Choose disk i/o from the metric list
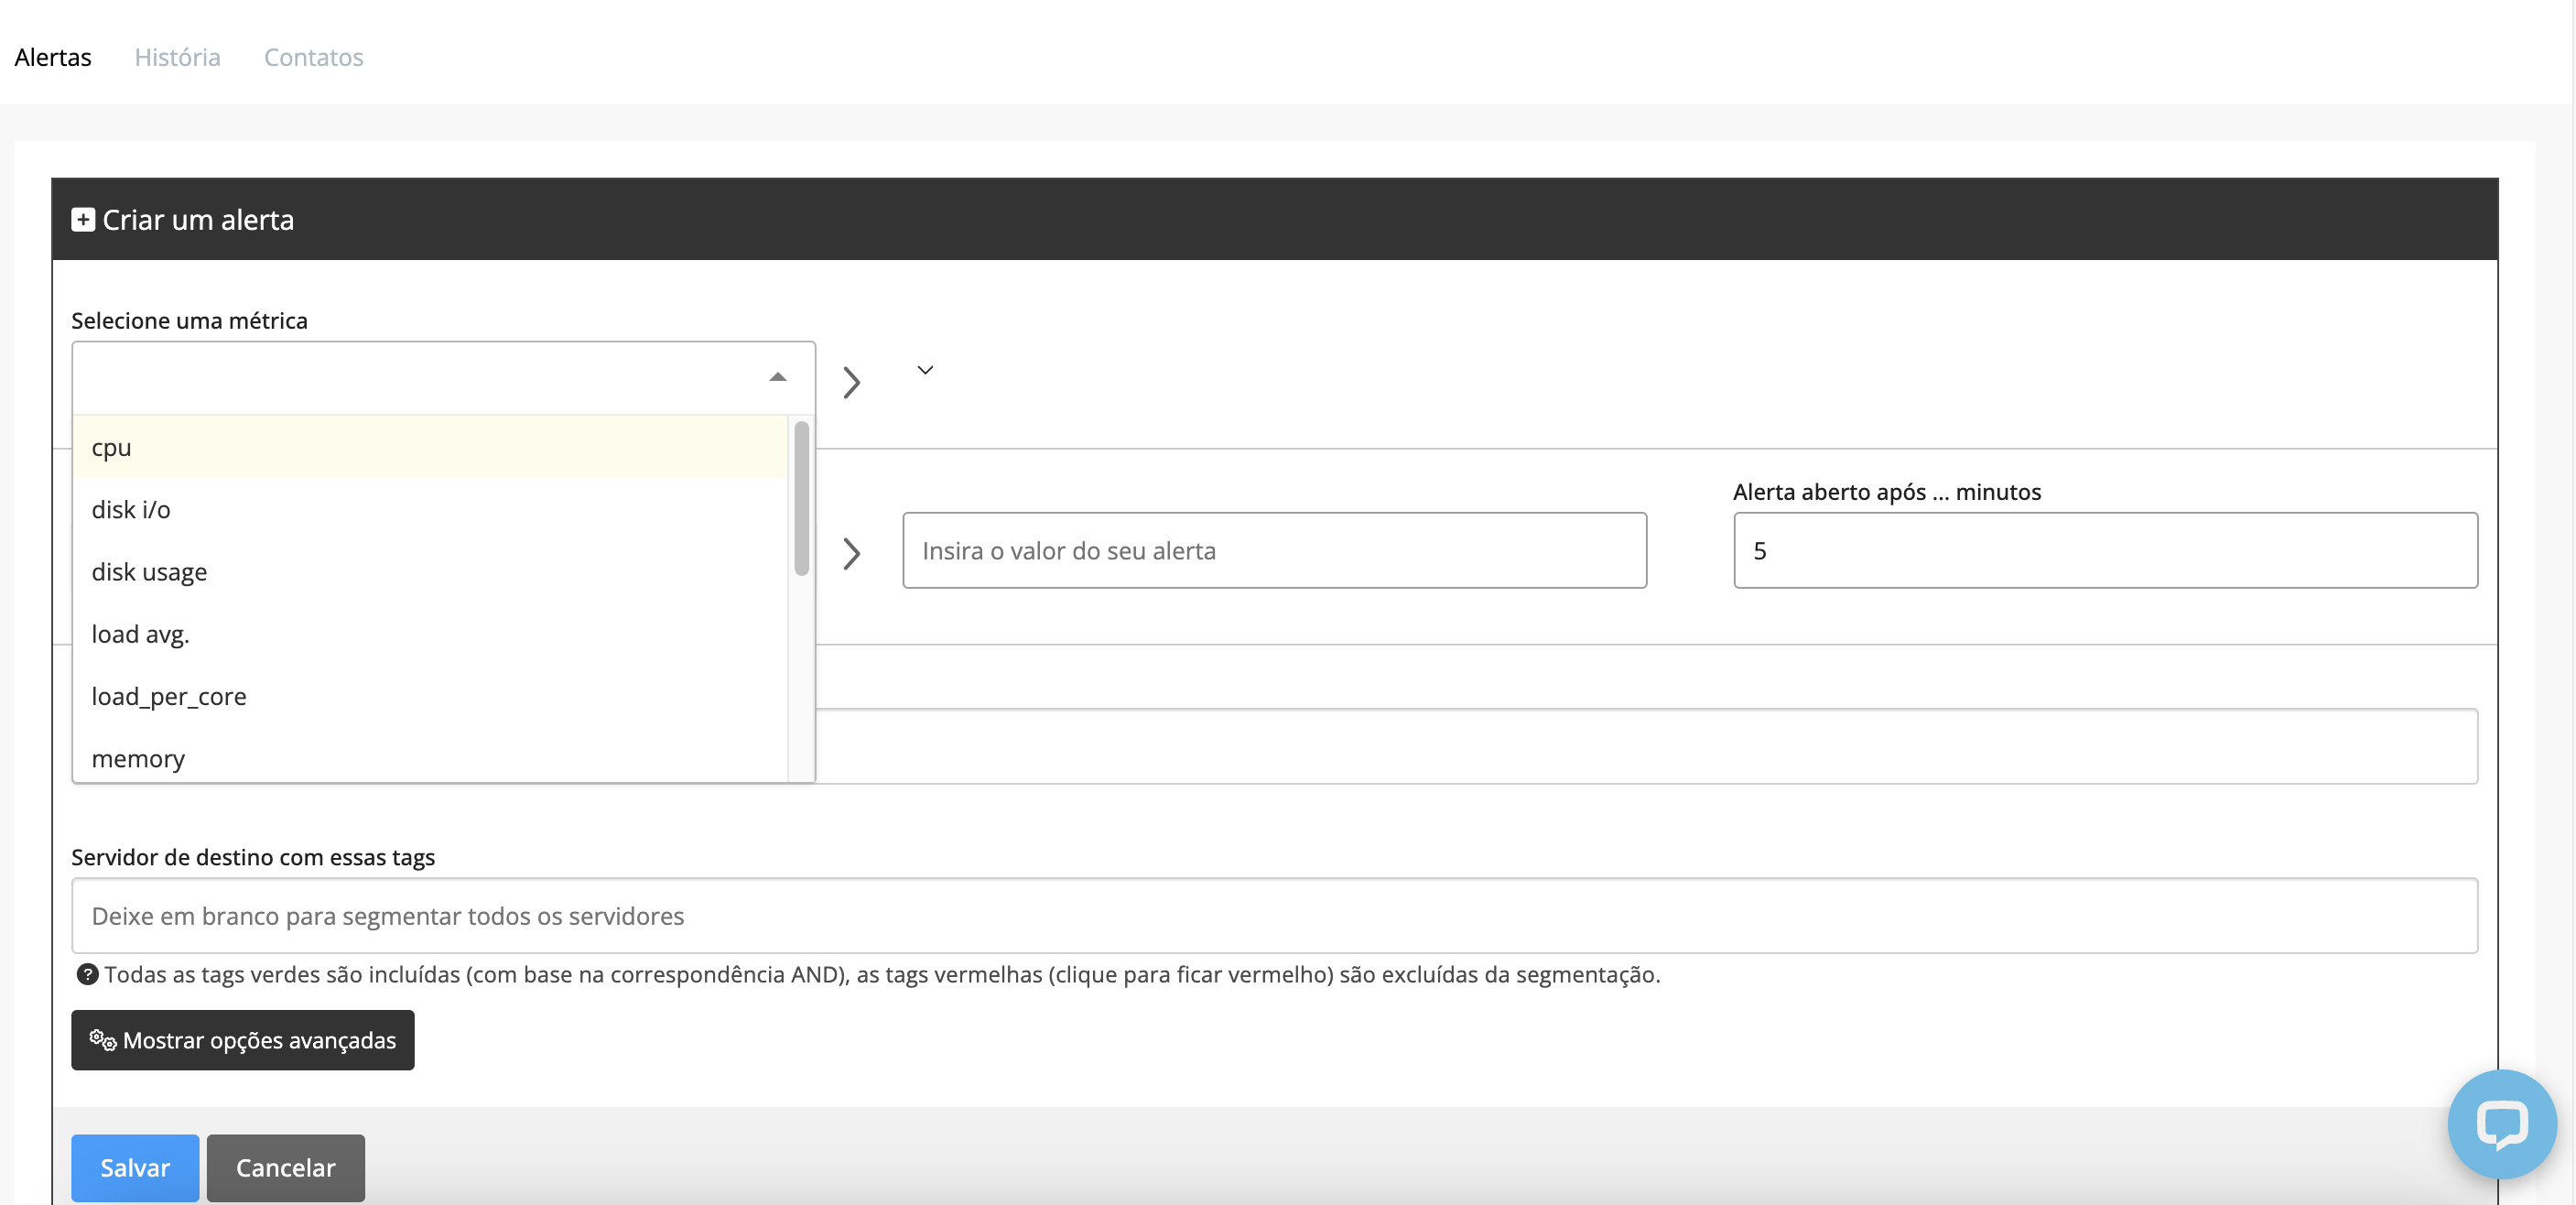 click(x=430, y=509)
